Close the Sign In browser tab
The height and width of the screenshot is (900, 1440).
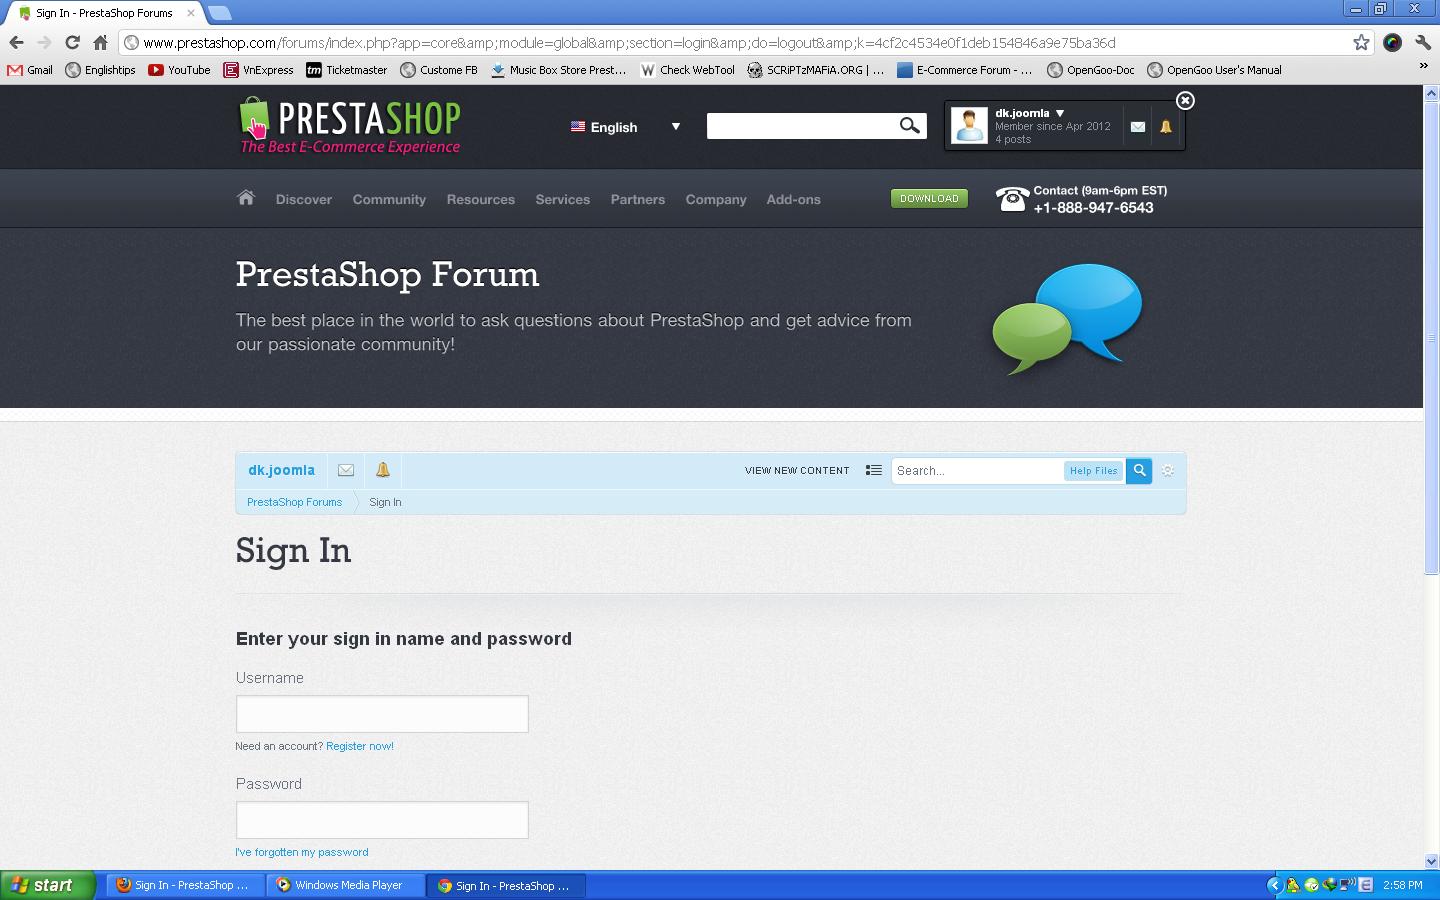click(x=190, y=13)
